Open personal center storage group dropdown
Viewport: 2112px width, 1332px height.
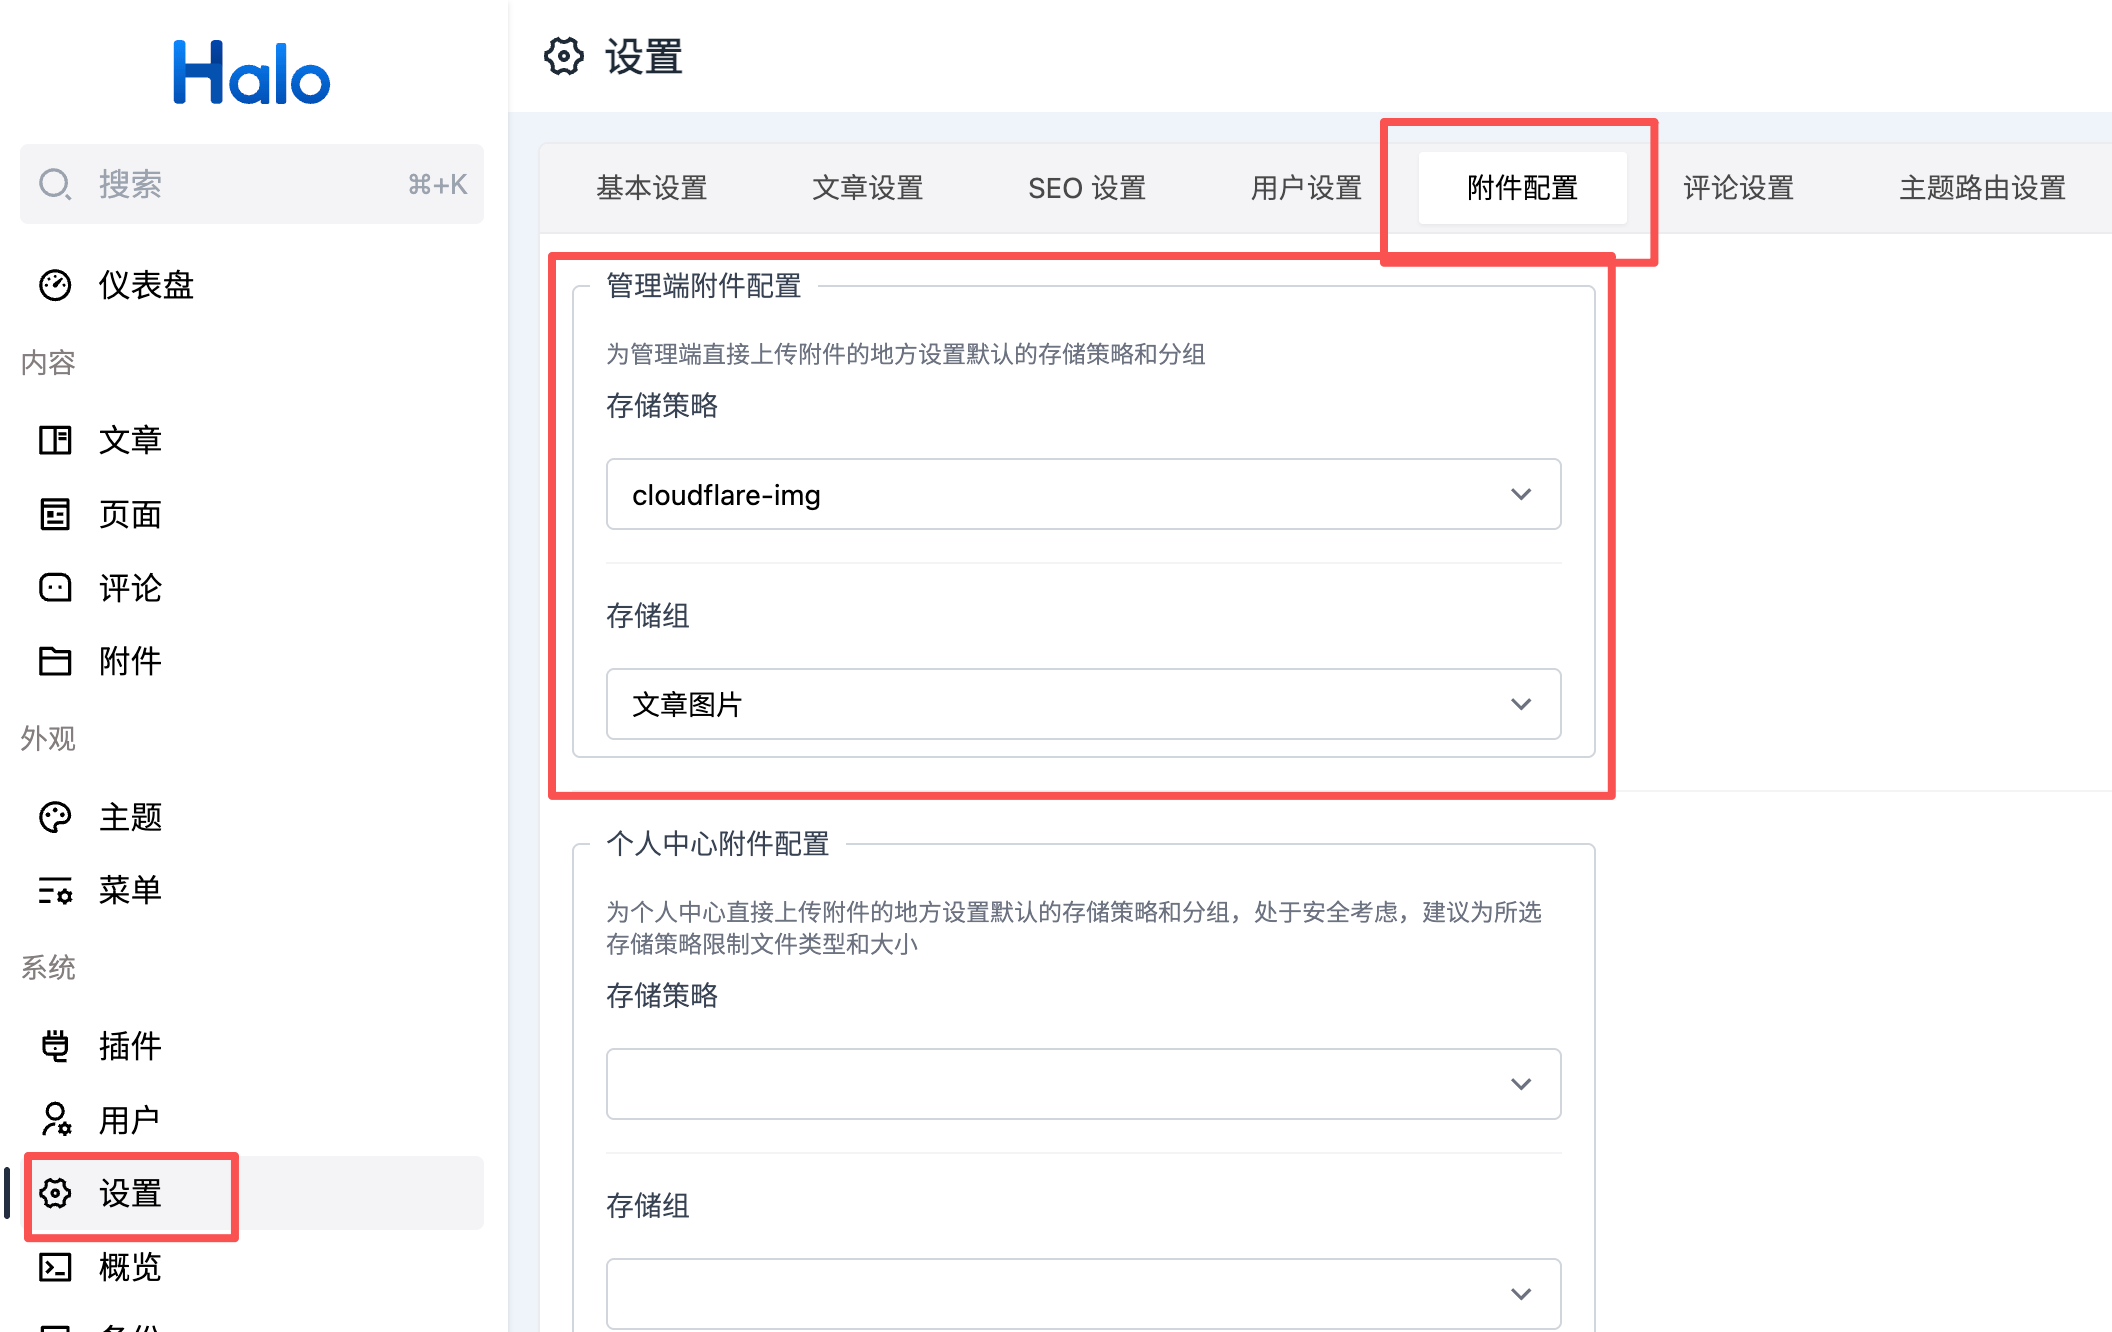[x=1083, y=1293]
